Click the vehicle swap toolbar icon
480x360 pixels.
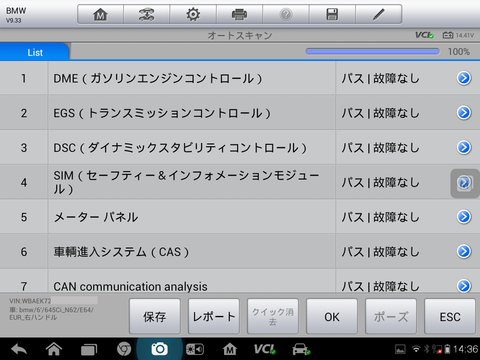(x=147, y=14)
